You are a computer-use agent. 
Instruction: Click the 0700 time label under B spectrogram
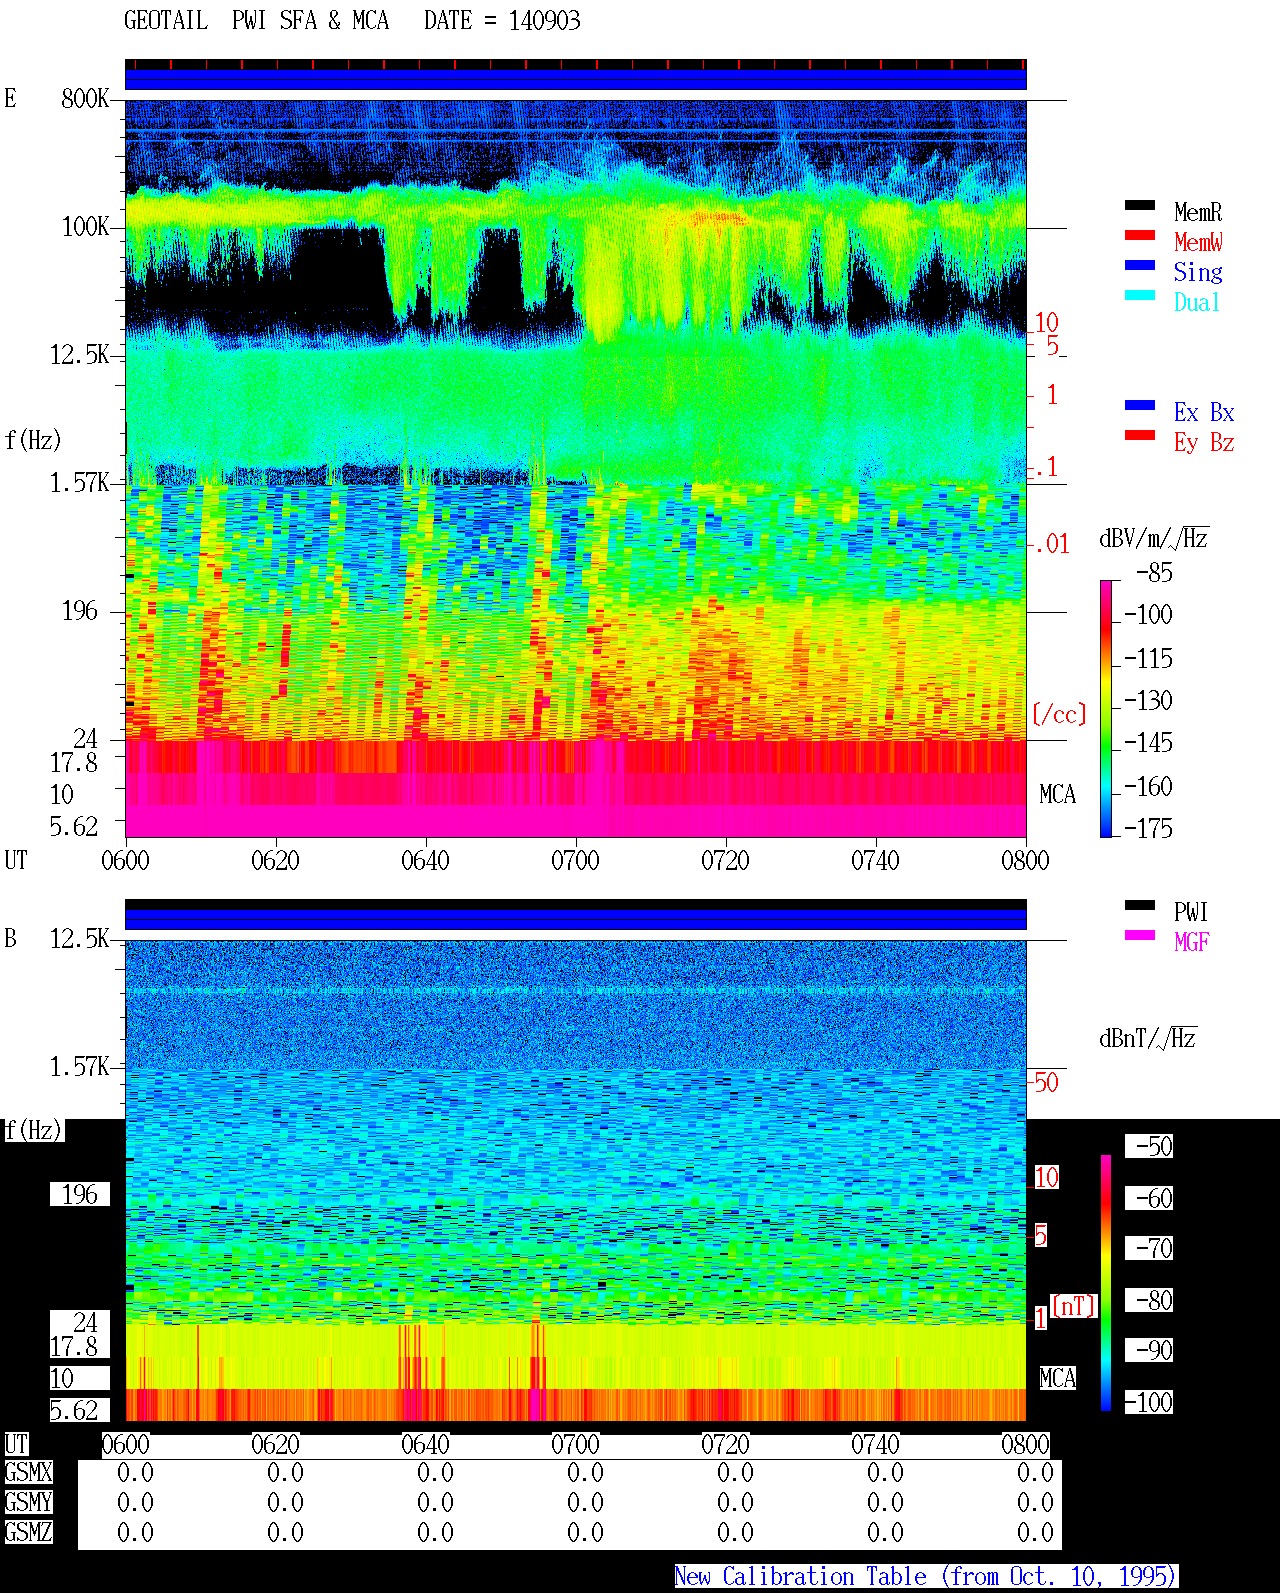coord(575,1445)
